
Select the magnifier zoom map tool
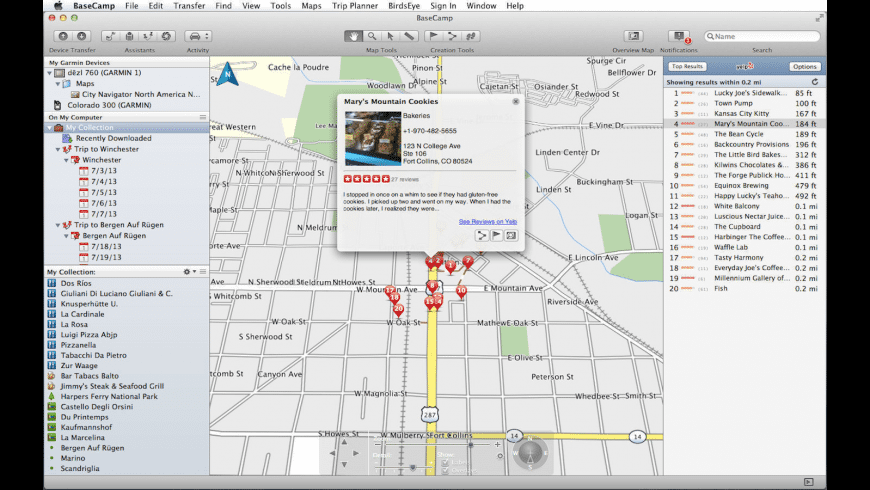[x=372, y=36]
